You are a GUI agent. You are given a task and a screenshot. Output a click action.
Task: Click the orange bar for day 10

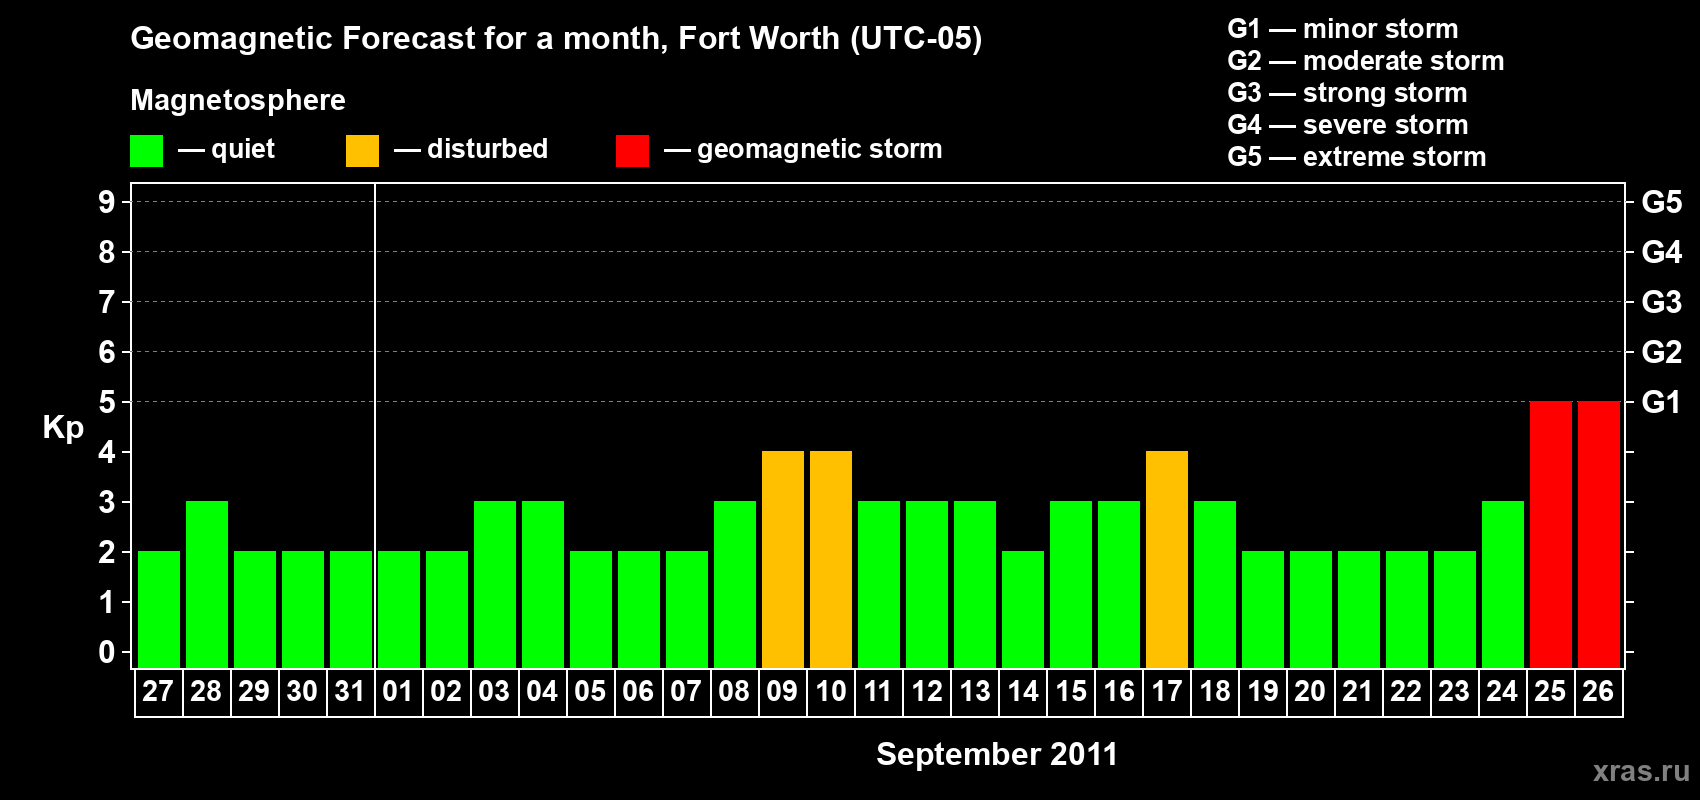coord(830,559)
